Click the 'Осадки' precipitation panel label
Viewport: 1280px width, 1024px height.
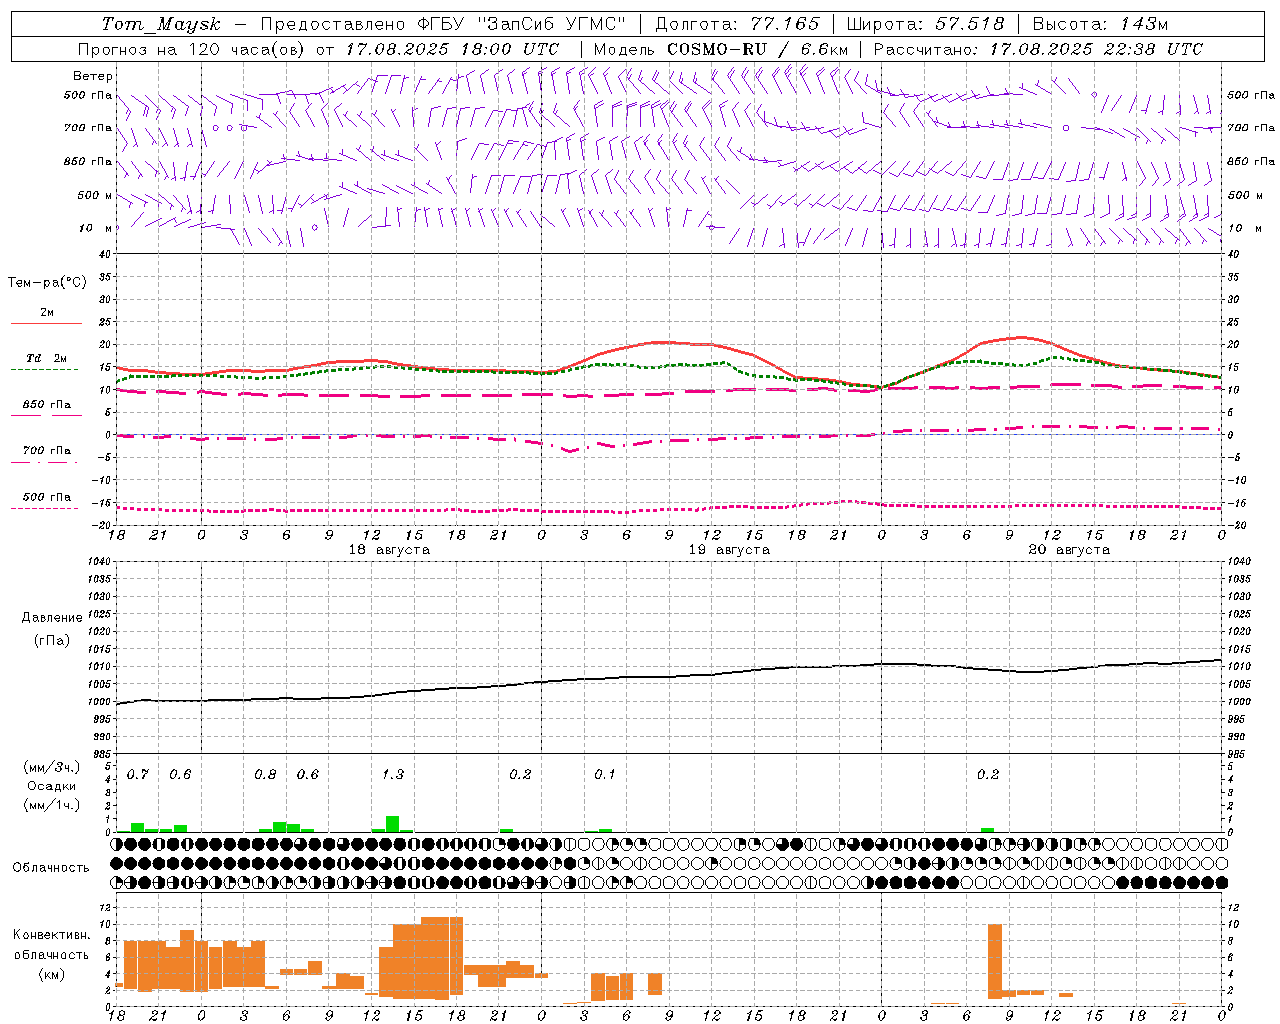click(50, 786)
